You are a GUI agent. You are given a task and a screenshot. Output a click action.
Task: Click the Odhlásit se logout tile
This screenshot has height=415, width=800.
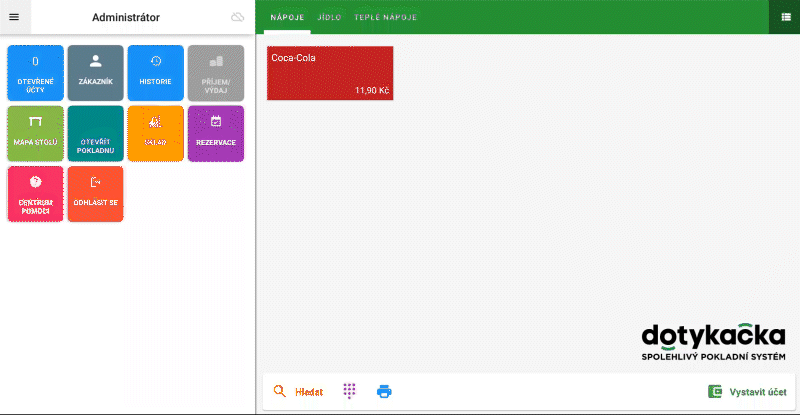(x=95, y=193)
